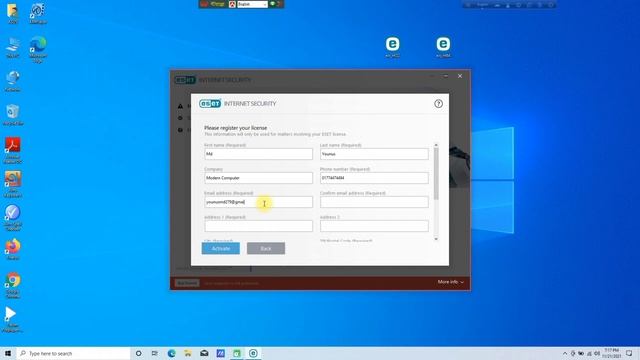
Task: Click the Company field with Modern Computer
Action: [x=258, y=178]
